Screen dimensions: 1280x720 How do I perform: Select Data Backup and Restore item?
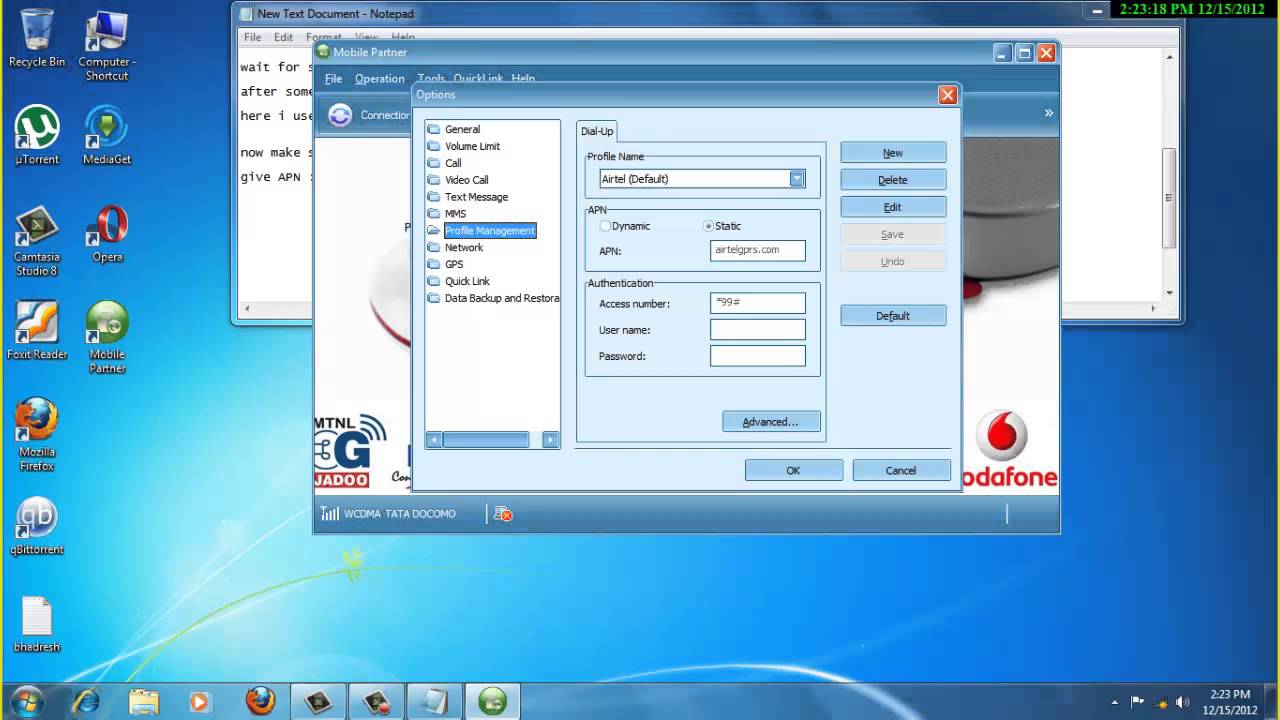click(x=502, y=298)
